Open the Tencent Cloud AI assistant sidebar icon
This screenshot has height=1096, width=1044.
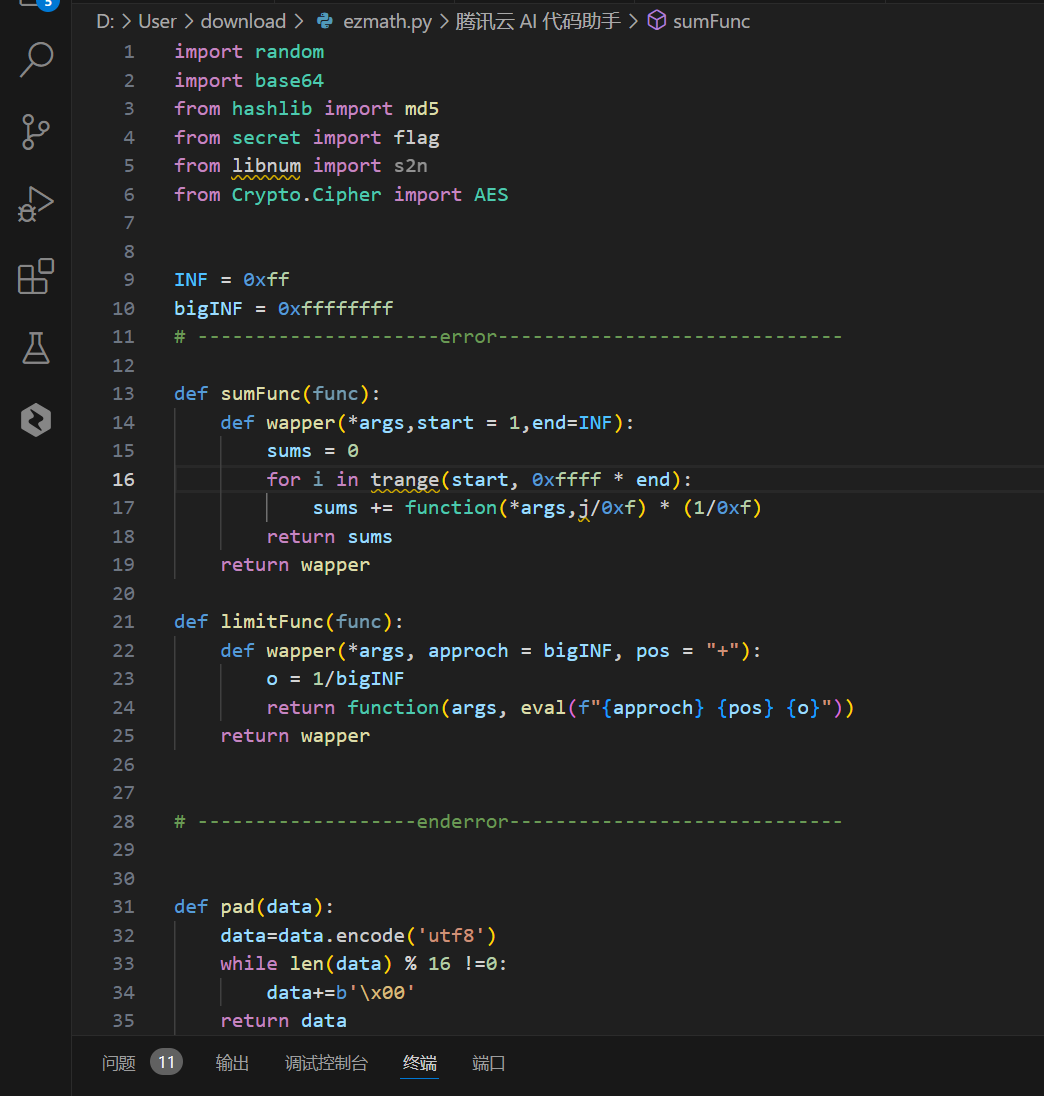[36, 421]
